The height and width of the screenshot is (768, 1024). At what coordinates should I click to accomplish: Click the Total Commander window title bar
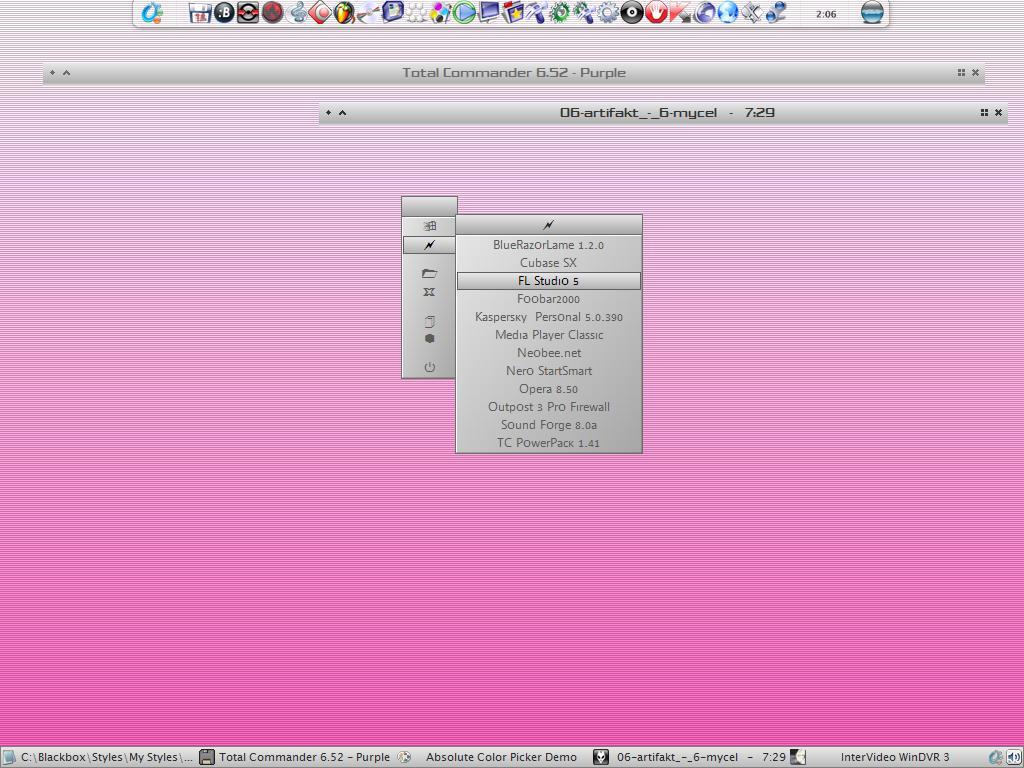tap(514, 72)
